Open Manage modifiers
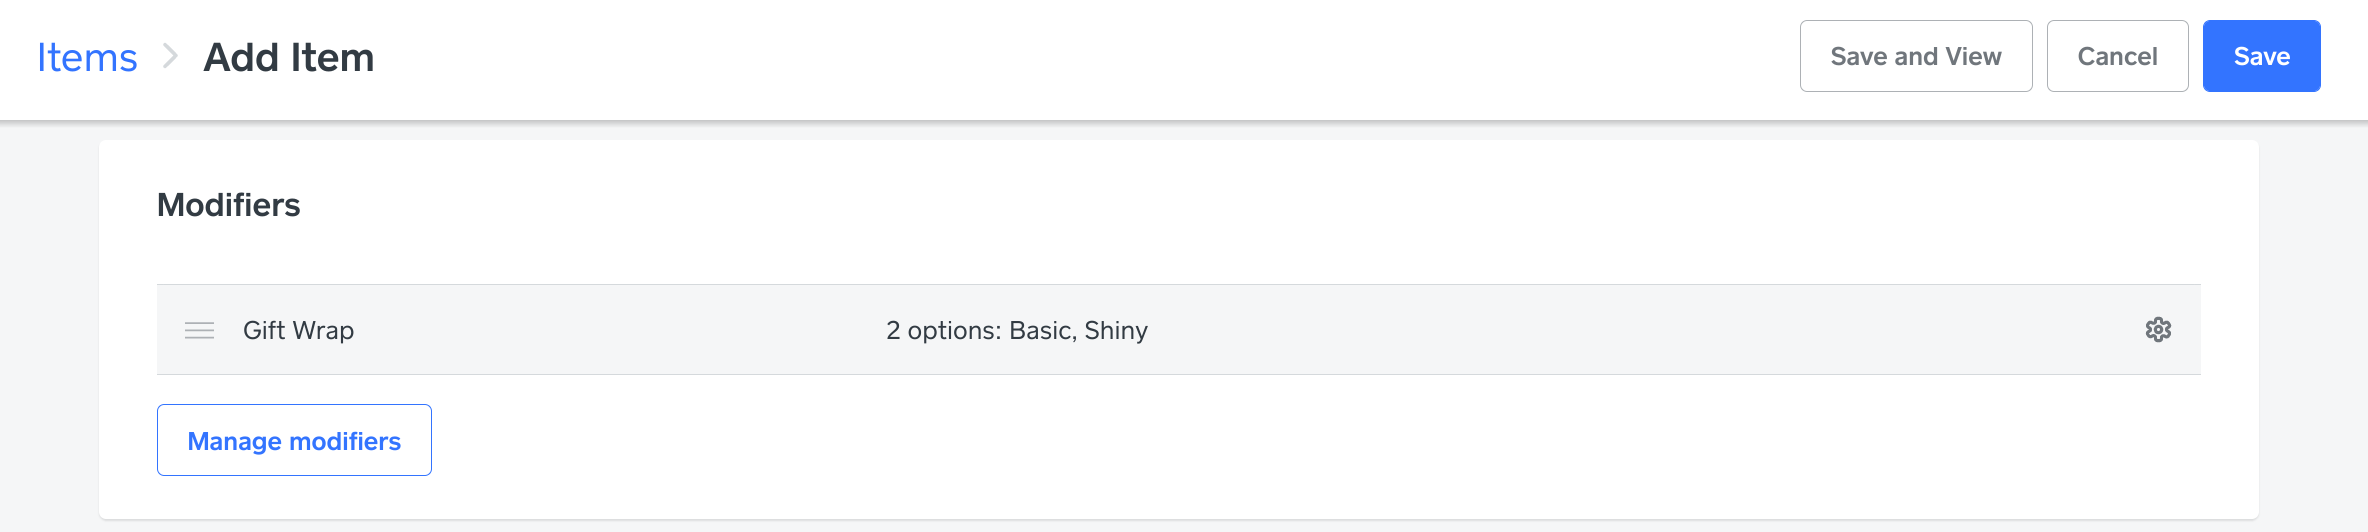This screenshot has height=532, width=2368. (294, 440)
